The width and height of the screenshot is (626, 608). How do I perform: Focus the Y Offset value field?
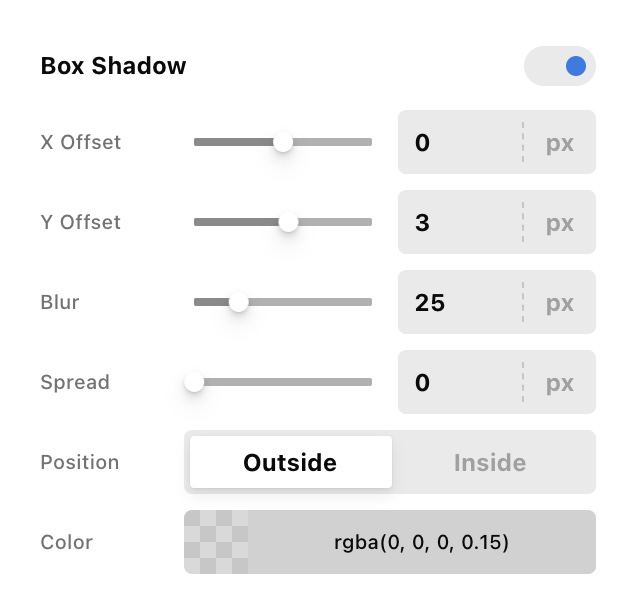coord(458,223)
